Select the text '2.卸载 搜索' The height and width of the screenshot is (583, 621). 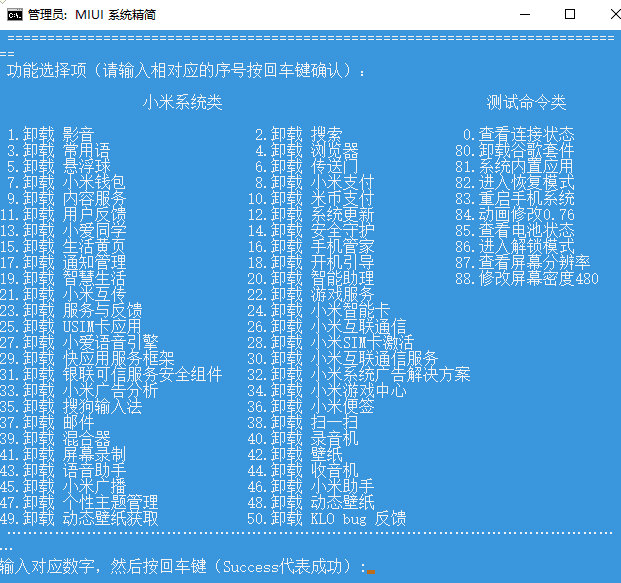[x=299, y=135]
